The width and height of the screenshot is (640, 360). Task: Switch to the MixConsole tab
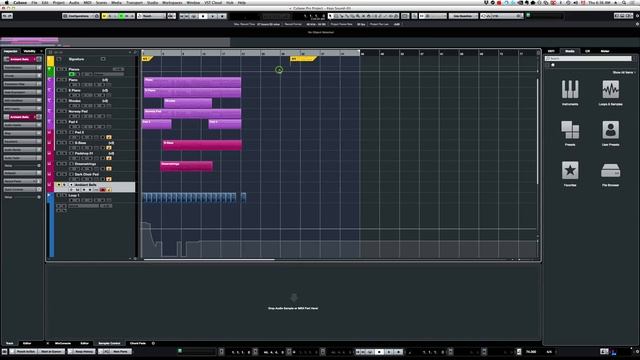62,343
